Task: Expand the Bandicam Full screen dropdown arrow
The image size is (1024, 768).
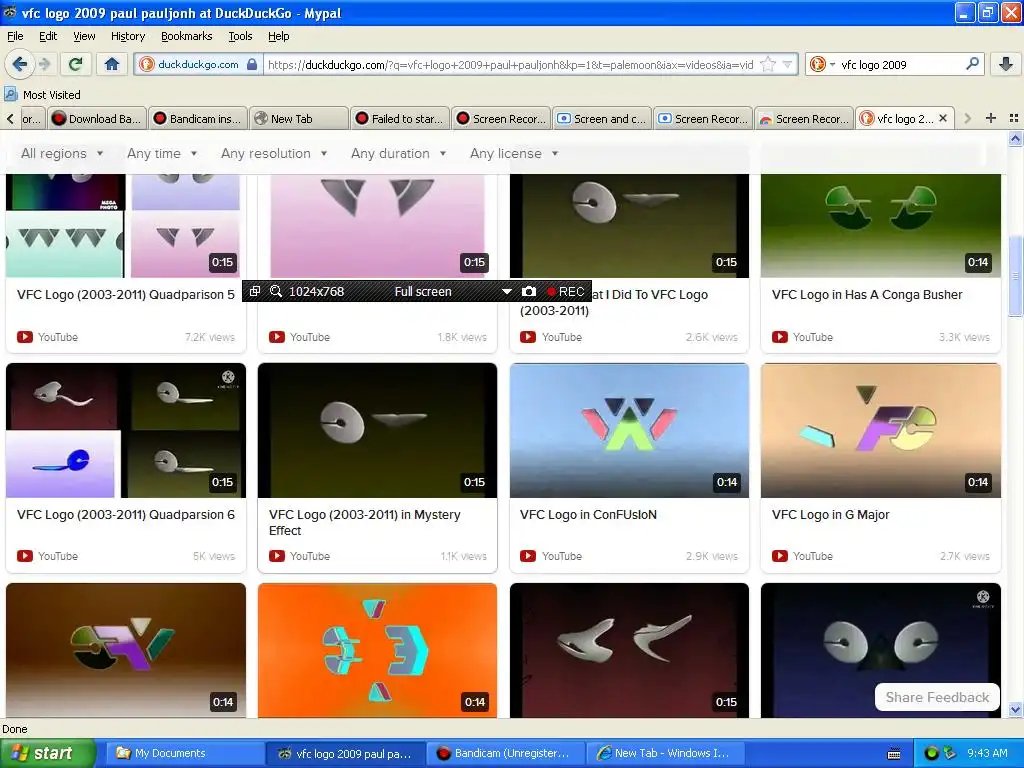Action: pos(507,292)
